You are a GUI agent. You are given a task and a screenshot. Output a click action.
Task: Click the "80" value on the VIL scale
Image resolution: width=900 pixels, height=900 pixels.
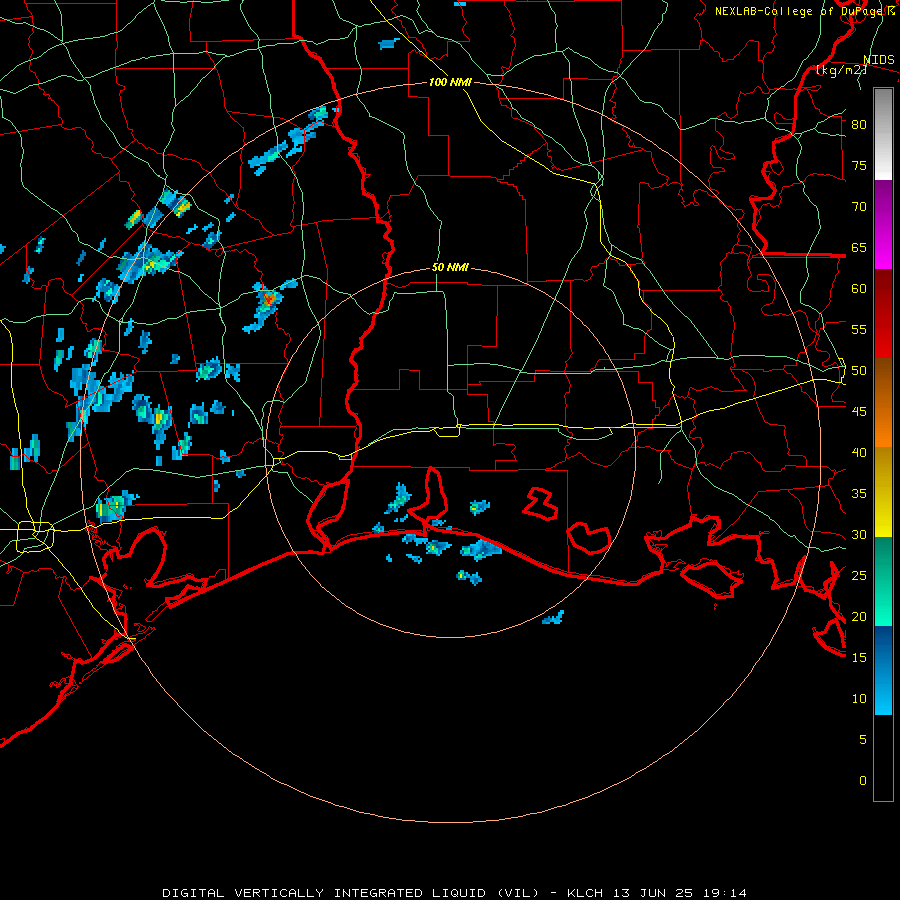point(859,125)
